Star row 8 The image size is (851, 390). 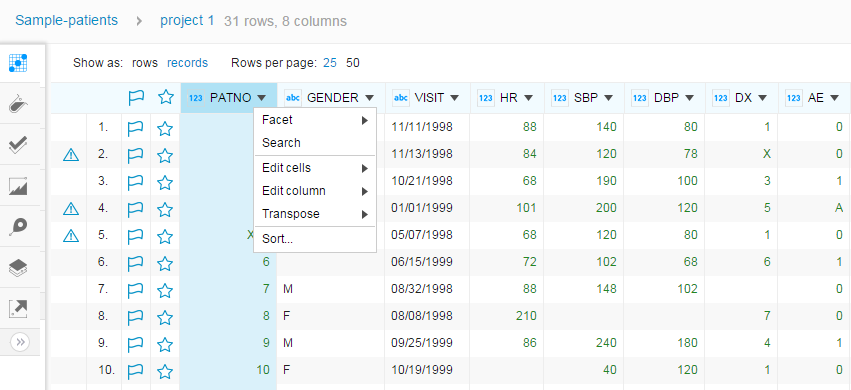coord(165,317)
